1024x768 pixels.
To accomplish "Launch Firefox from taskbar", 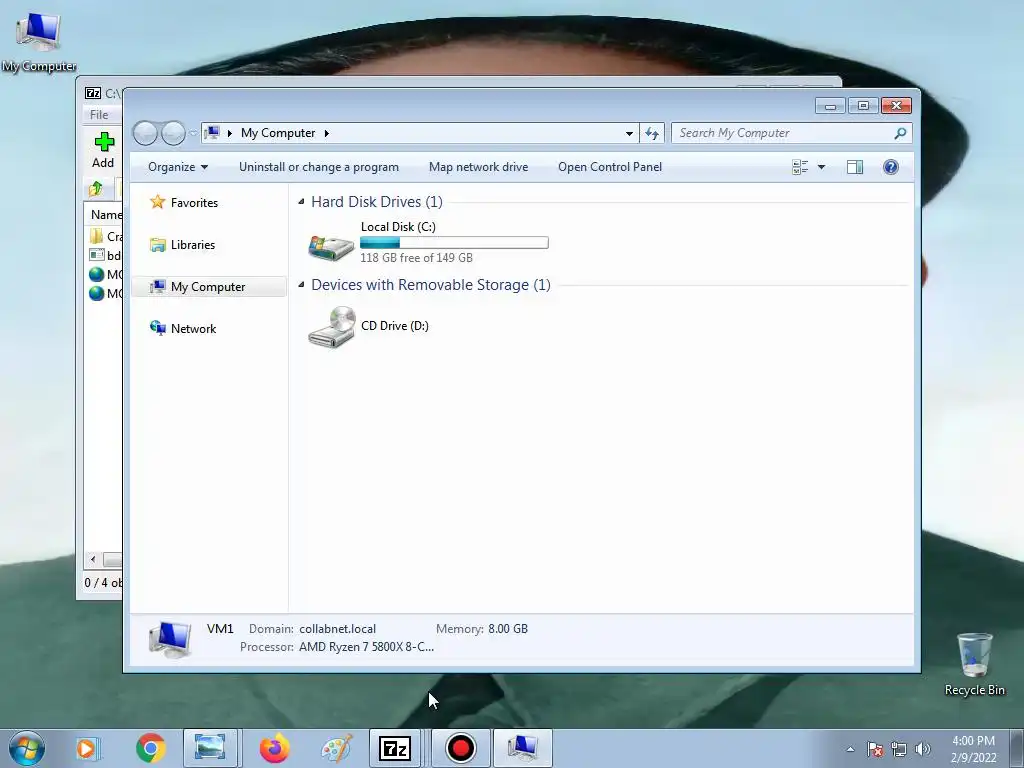I will 274,748.
